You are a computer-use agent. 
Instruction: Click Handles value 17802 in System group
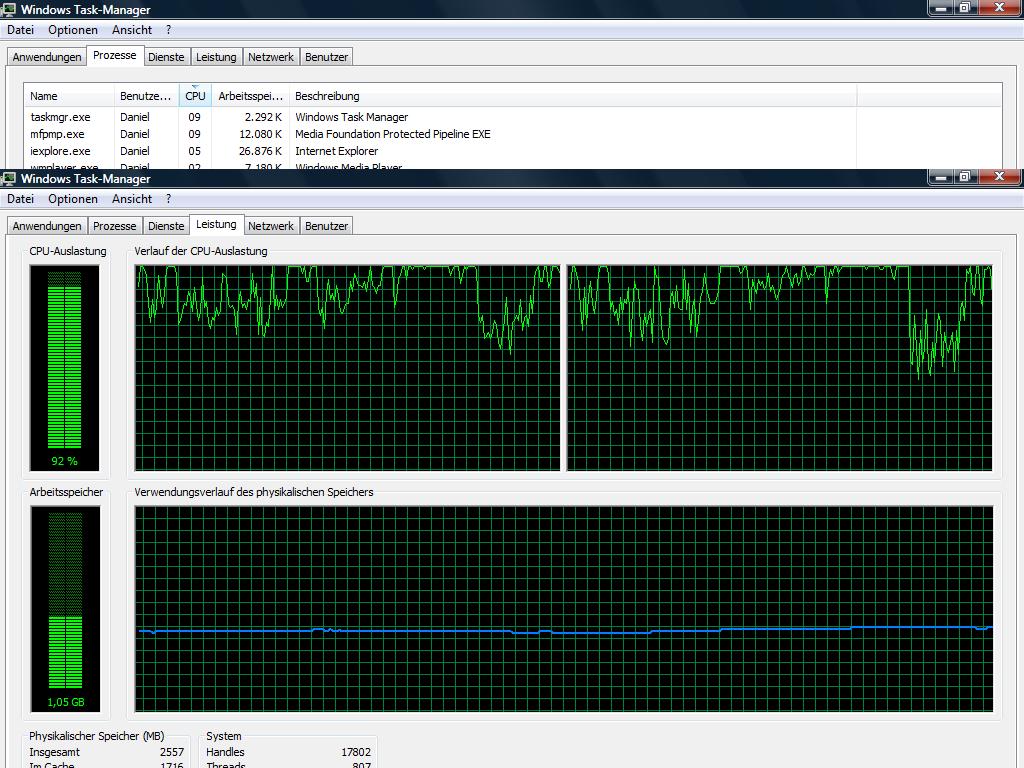[356, 752]
